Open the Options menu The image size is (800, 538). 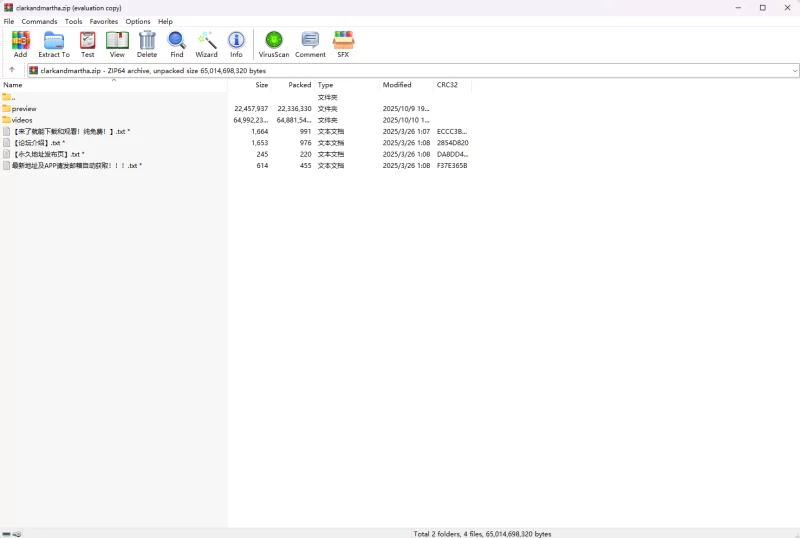tap(138, 21)
